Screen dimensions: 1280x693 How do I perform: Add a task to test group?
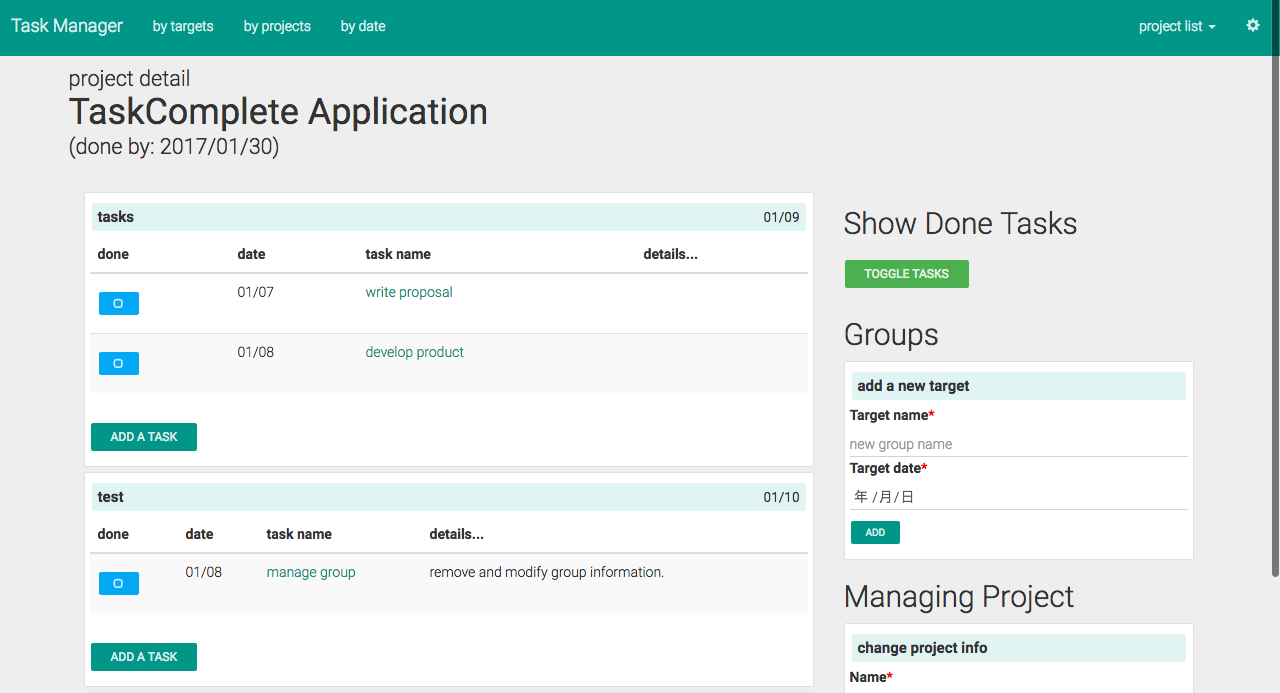[144, 657]
